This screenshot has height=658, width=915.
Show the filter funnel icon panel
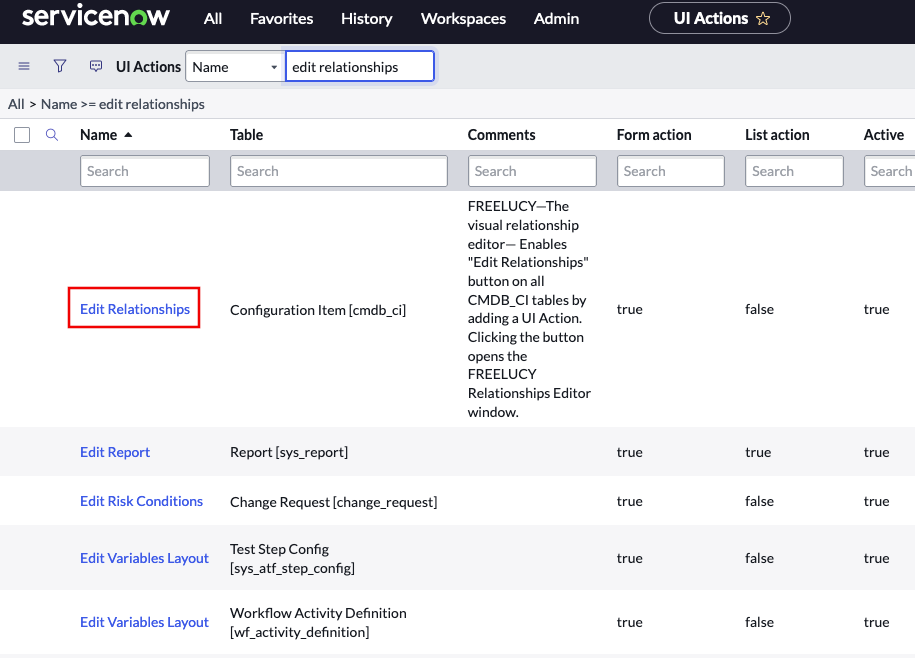click(x=60, y=66)
